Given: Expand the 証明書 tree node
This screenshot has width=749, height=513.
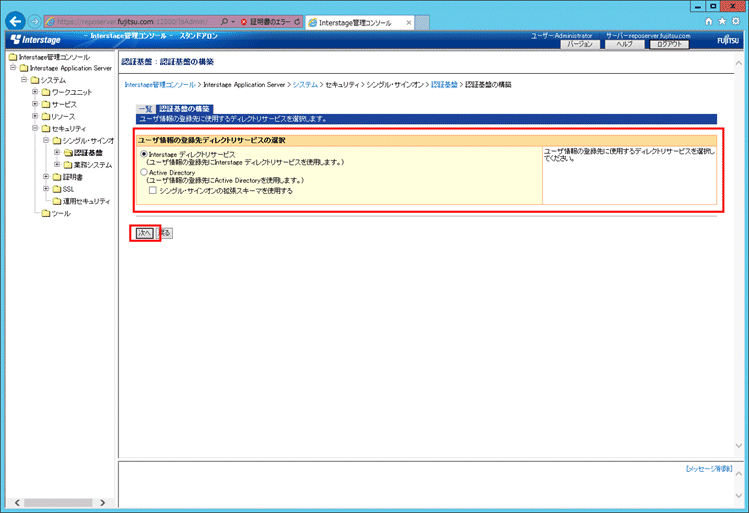Looking at the screenshot, I should click(x=46, y=176).
